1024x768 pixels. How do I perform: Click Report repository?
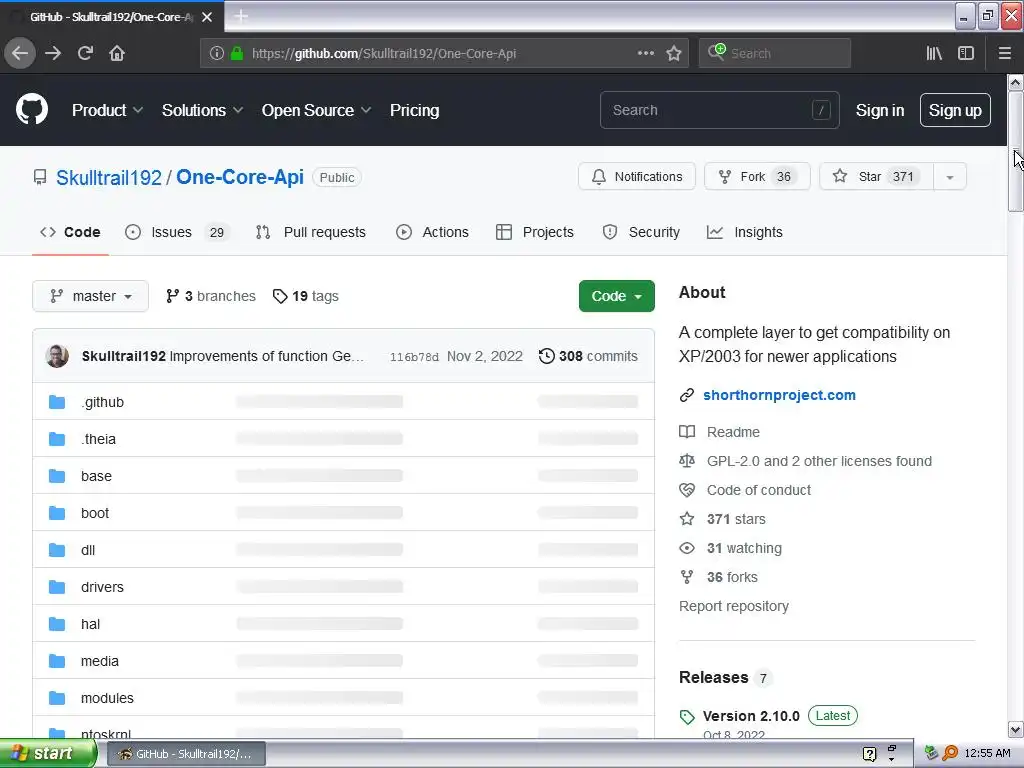tap(733, 606)
